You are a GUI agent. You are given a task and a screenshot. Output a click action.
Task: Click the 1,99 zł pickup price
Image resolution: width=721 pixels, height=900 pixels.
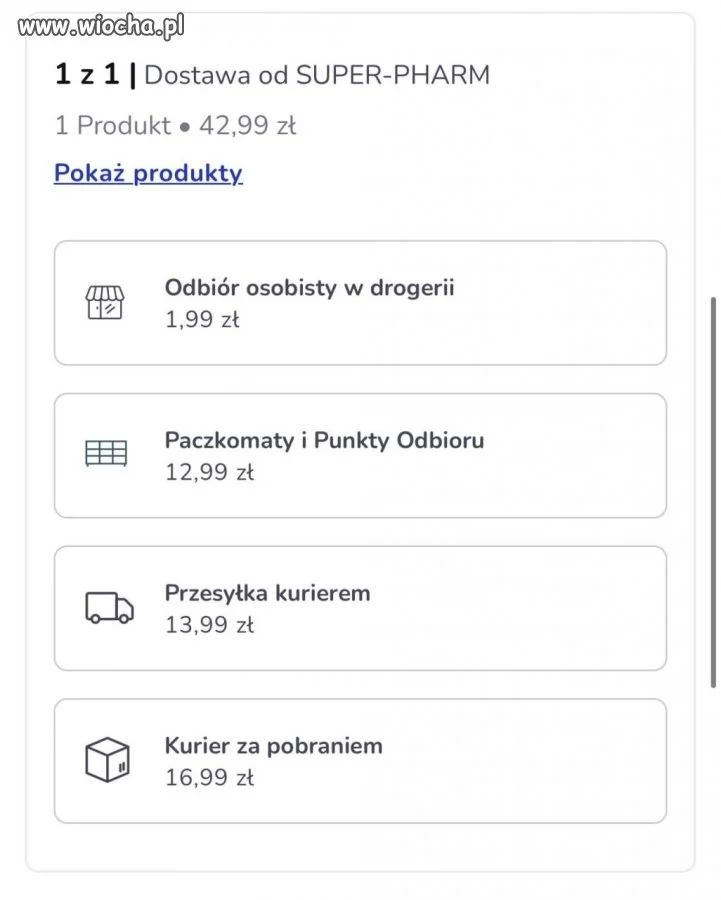(202, 320)
